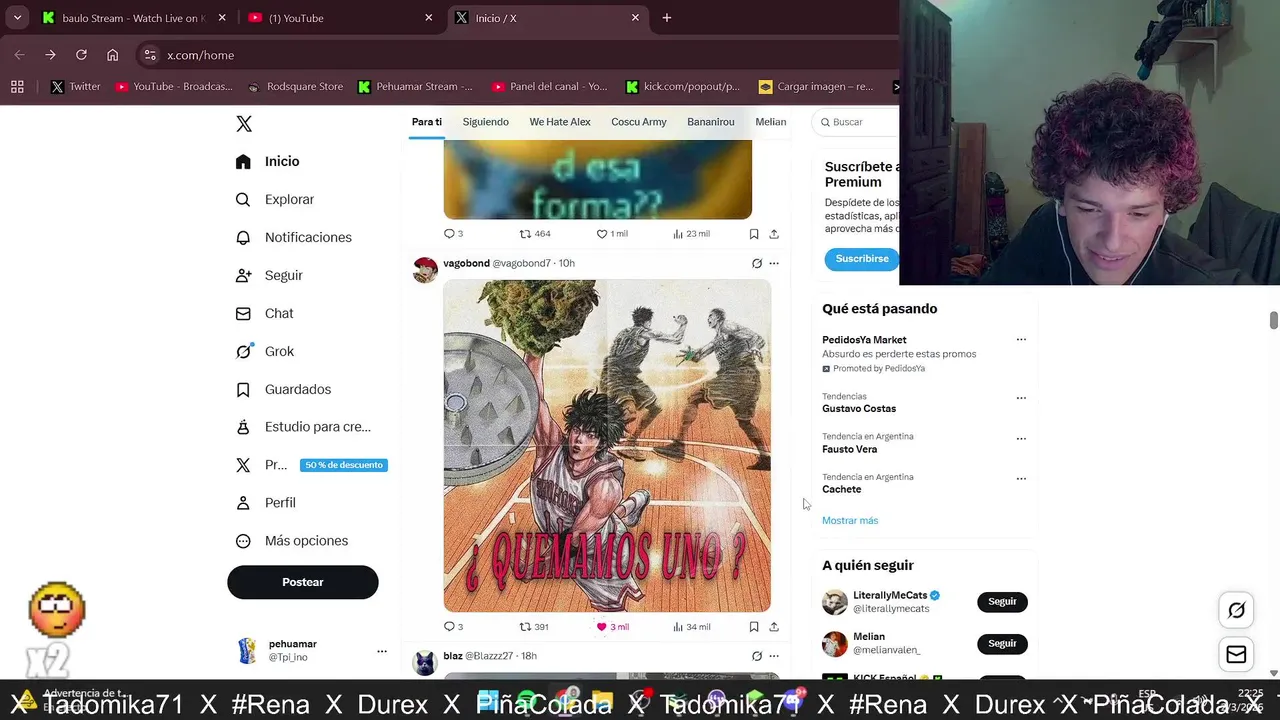Unlike vagobond post with 3 mil likes

(612, 627)
